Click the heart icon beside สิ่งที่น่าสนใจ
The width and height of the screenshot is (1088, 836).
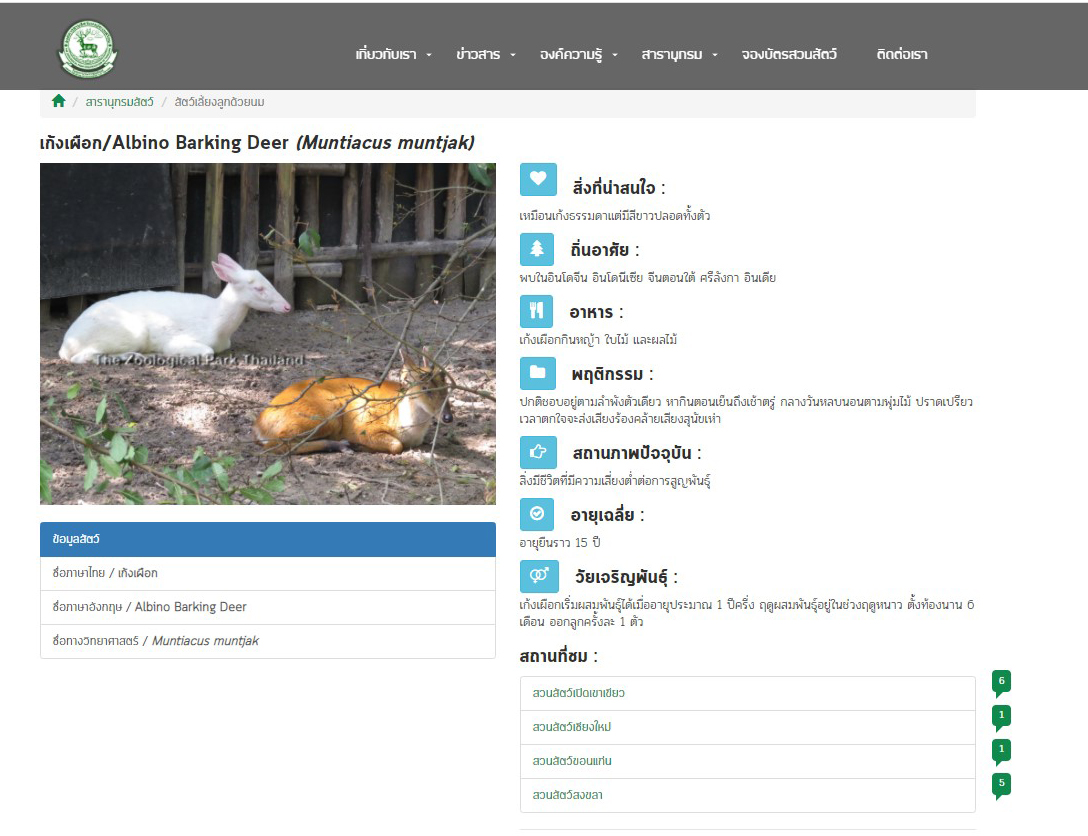(x=537, y=179)
